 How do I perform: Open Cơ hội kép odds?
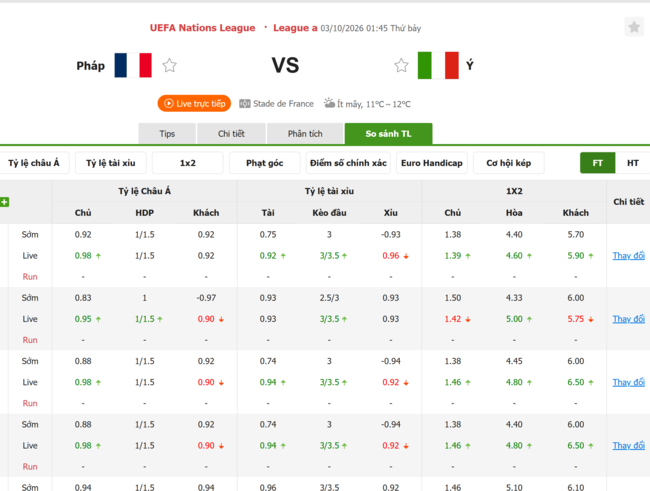tap(509, 163)
